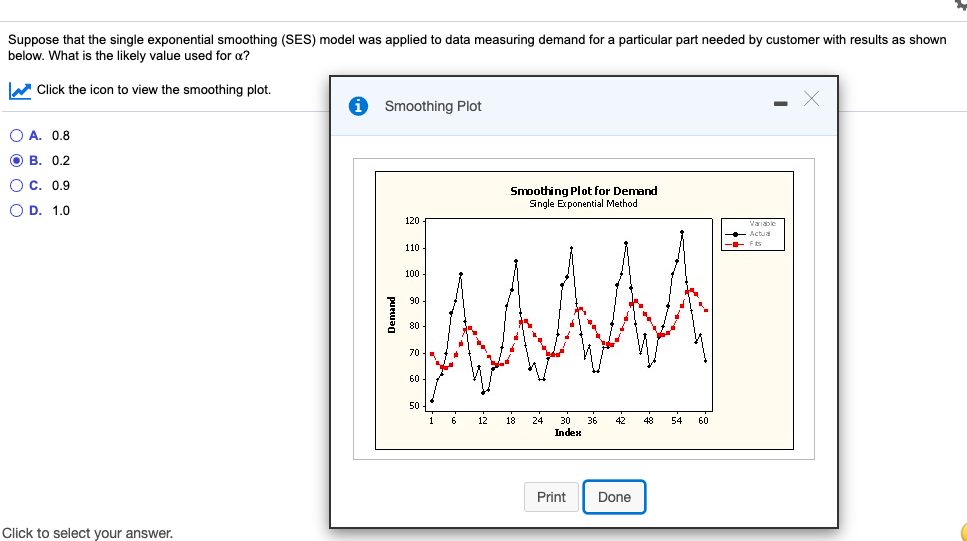
Task: Click the Print button
Action: click(x=551, y=497)
